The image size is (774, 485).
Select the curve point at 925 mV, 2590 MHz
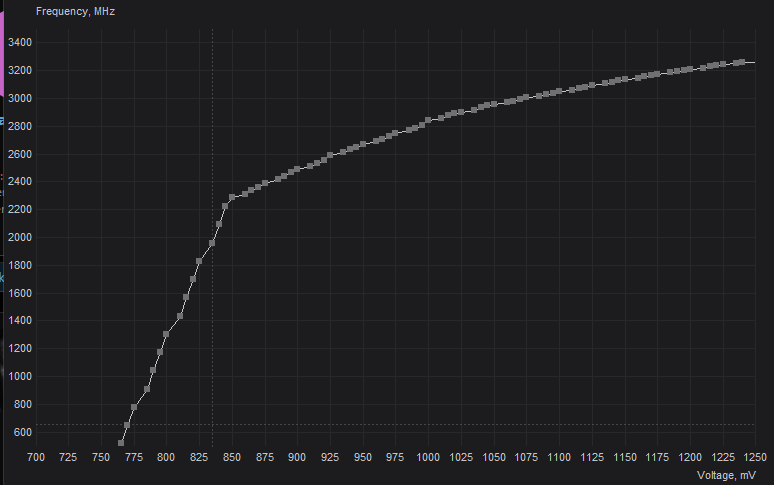click(330, 155)
